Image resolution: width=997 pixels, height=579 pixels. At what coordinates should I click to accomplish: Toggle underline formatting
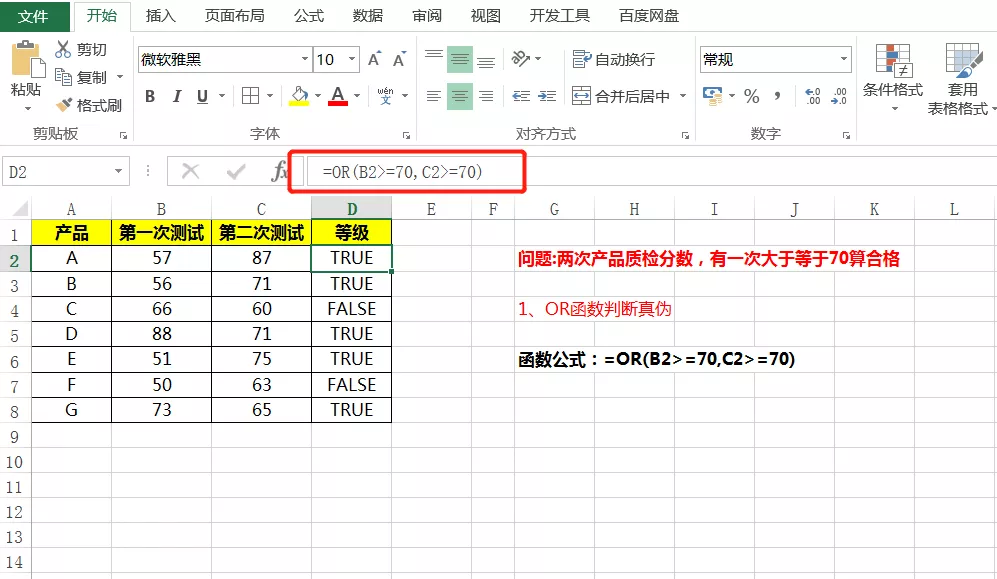pyautogui.click(x=202, y=96)
